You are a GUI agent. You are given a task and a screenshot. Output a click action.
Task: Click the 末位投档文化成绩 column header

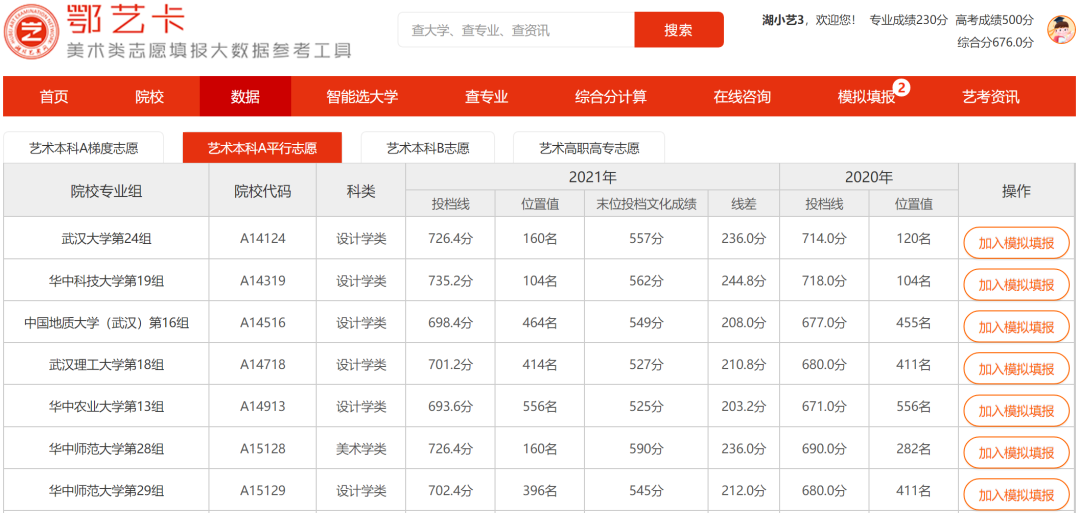pos(646,204)
